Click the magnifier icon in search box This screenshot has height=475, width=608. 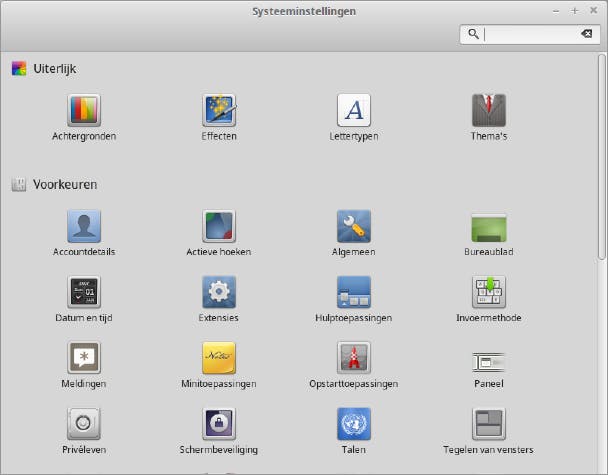(473, 34)
